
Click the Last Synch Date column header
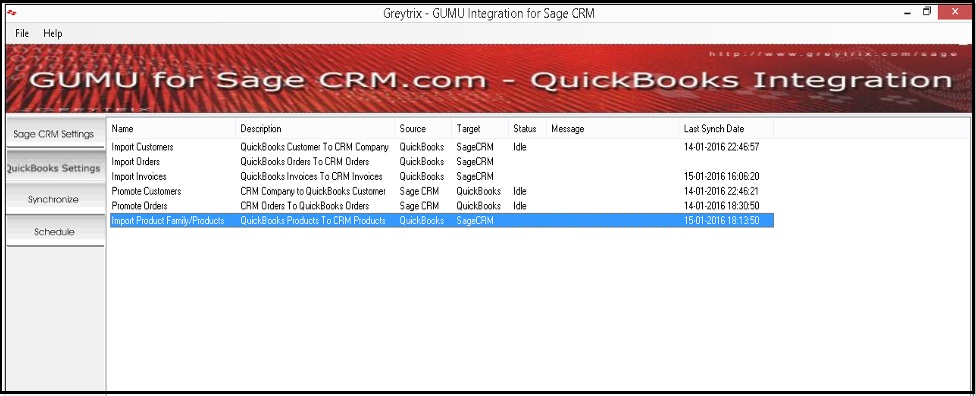(726, 129)
